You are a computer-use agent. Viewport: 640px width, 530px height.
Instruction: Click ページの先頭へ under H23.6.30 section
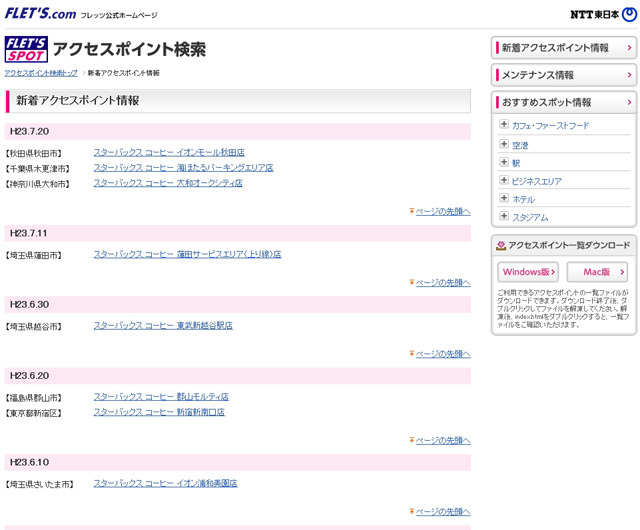[x=443, y=354]
